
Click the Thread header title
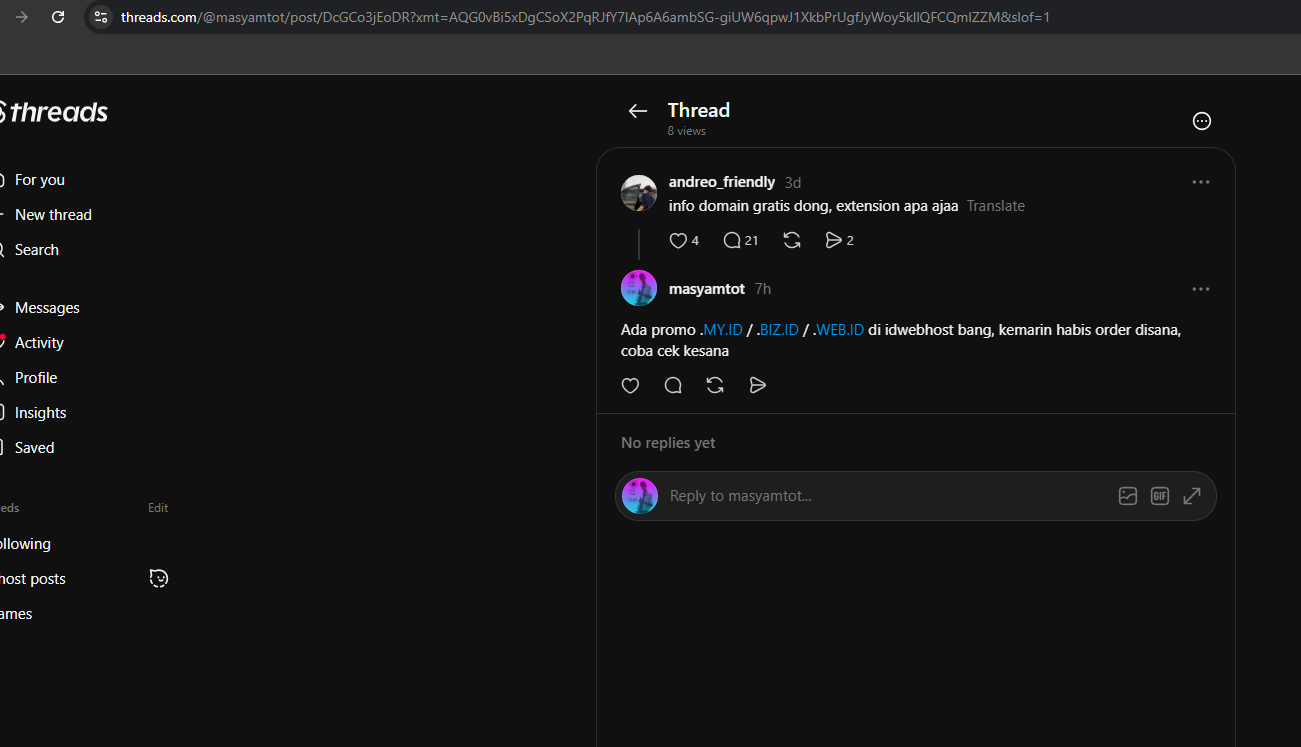coord(699,110)
